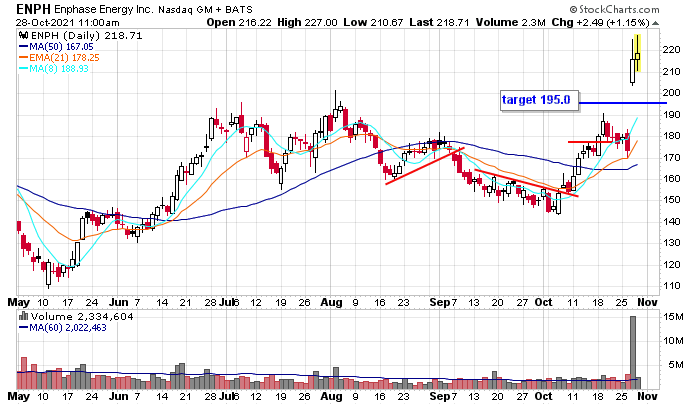
Task: Click the Aug label on price chart axis
Action: click(331, 302)
